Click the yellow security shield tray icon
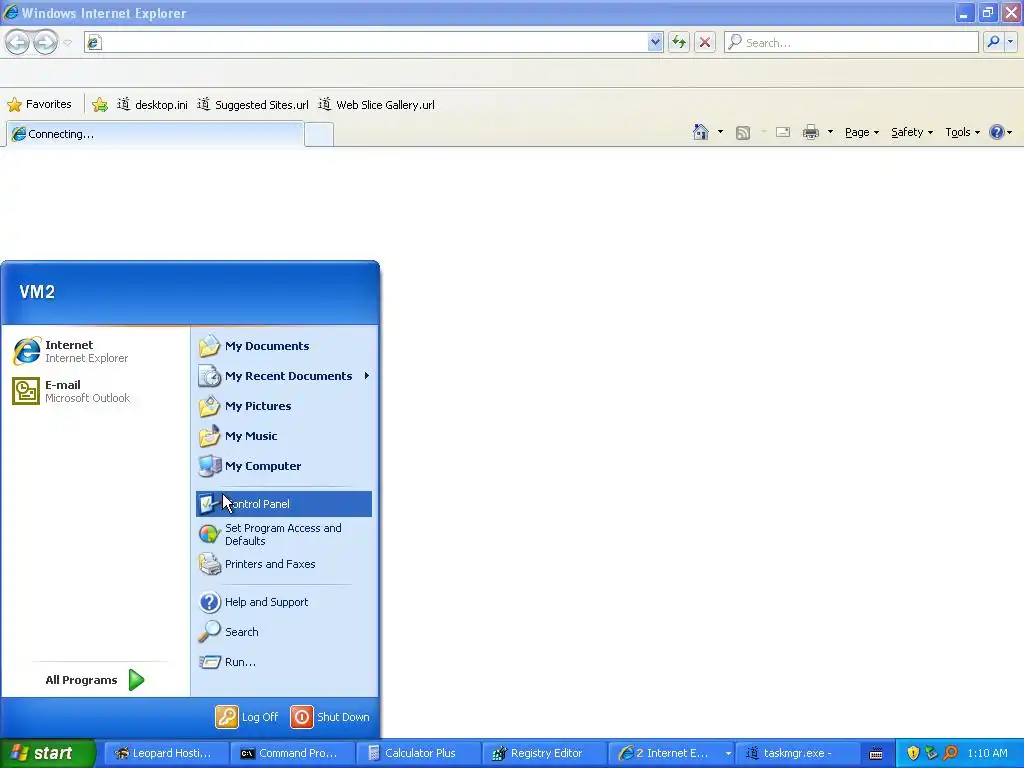The image size is (1024, 768). (913, 754)
